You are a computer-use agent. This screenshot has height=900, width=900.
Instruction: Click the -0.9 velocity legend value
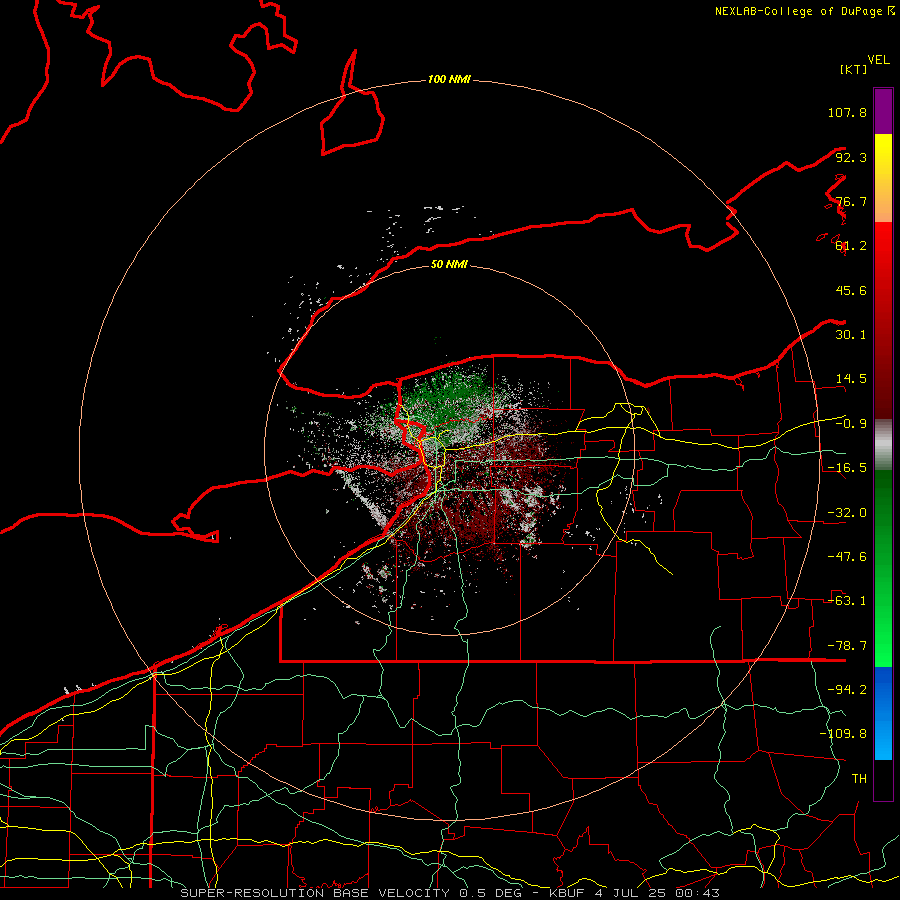(851, 424)
